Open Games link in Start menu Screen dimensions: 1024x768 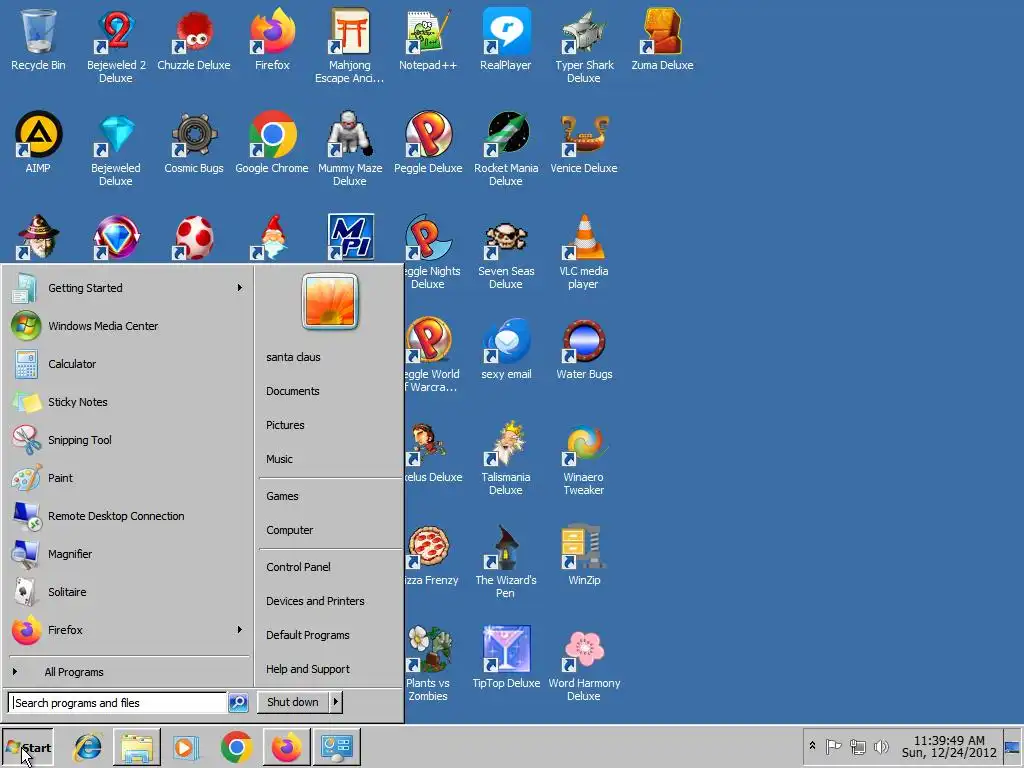[x=282, y=496]
